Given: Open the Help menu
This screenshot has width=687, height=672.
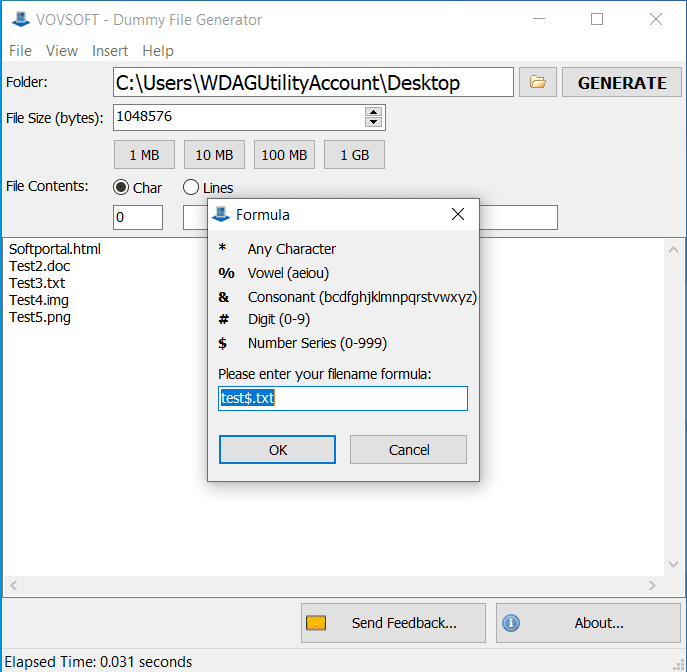Looking at the screenshot, I should tap(158, 51).
